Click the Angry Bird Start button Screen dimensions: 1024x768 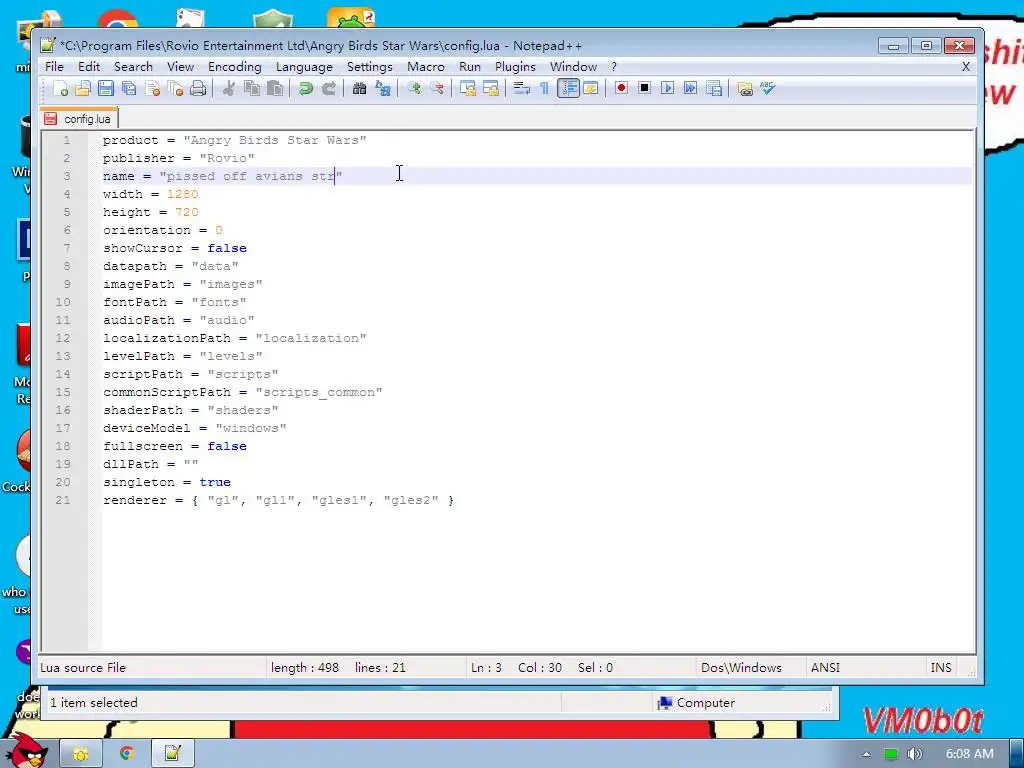click(x=26, y=750)
